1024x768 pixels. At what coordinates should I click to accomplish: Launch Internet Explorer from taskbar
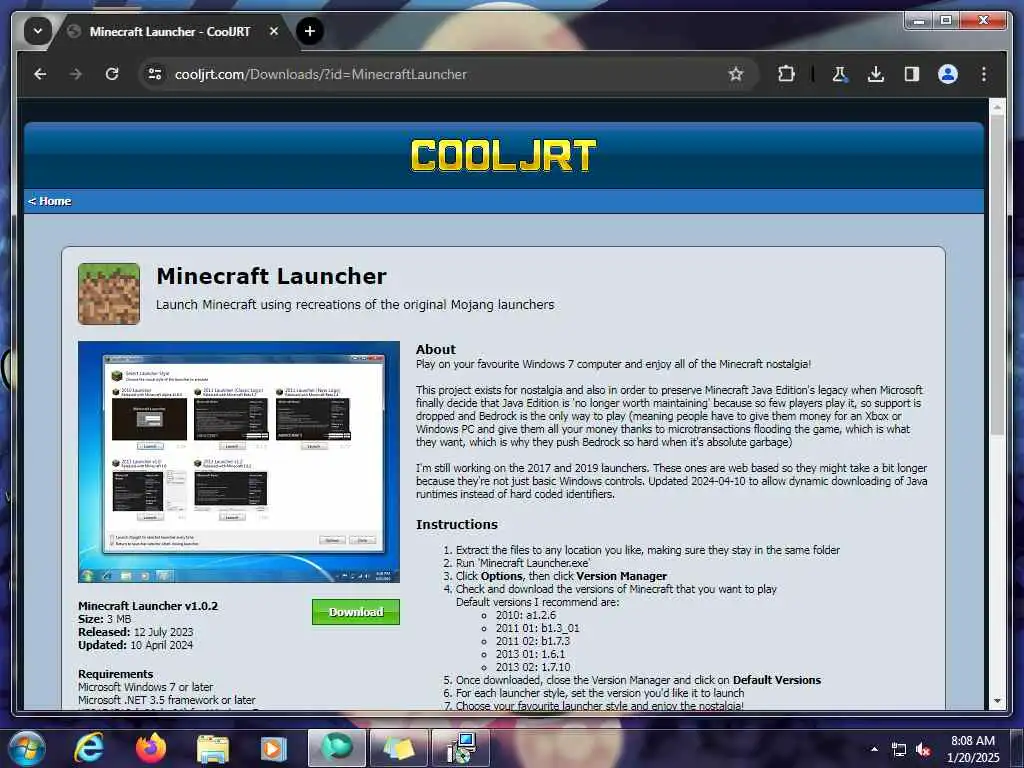point(89,748)
